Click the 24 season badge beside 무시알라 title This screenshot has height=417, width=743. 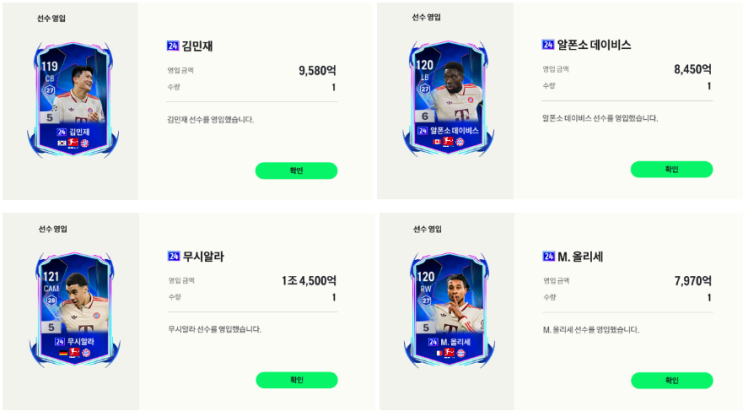(x=173, y=256)
